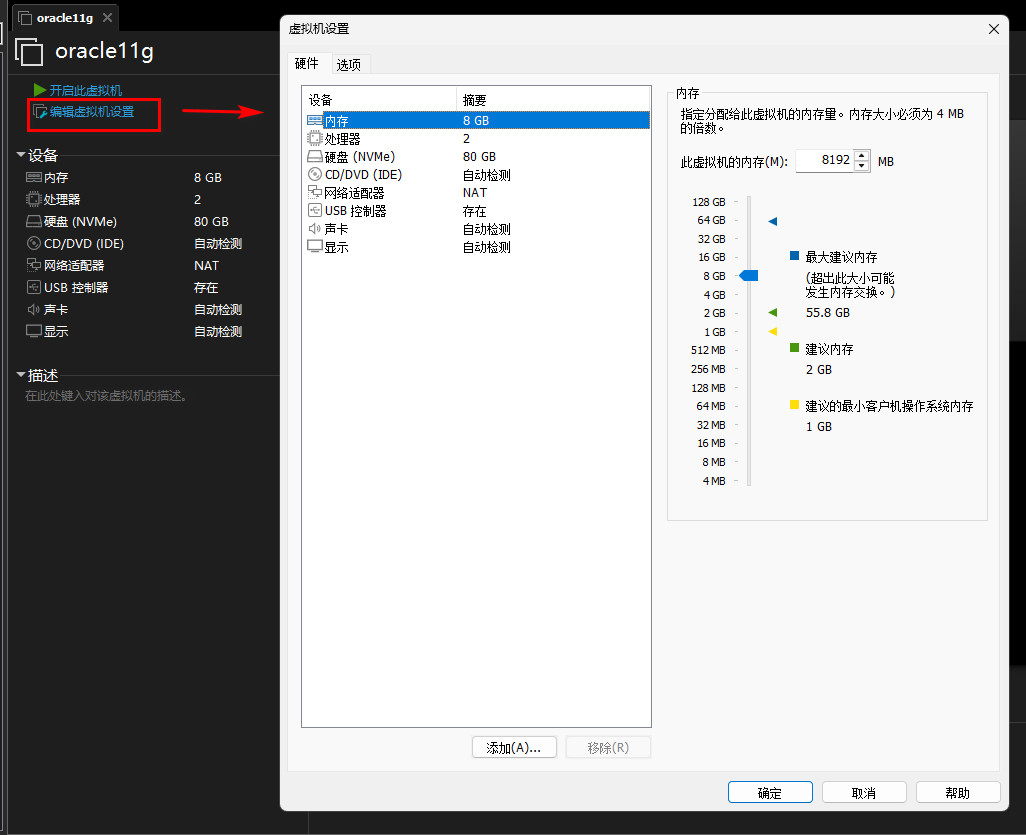
Task: Click the memory value input field
Action: click(824, 161)
